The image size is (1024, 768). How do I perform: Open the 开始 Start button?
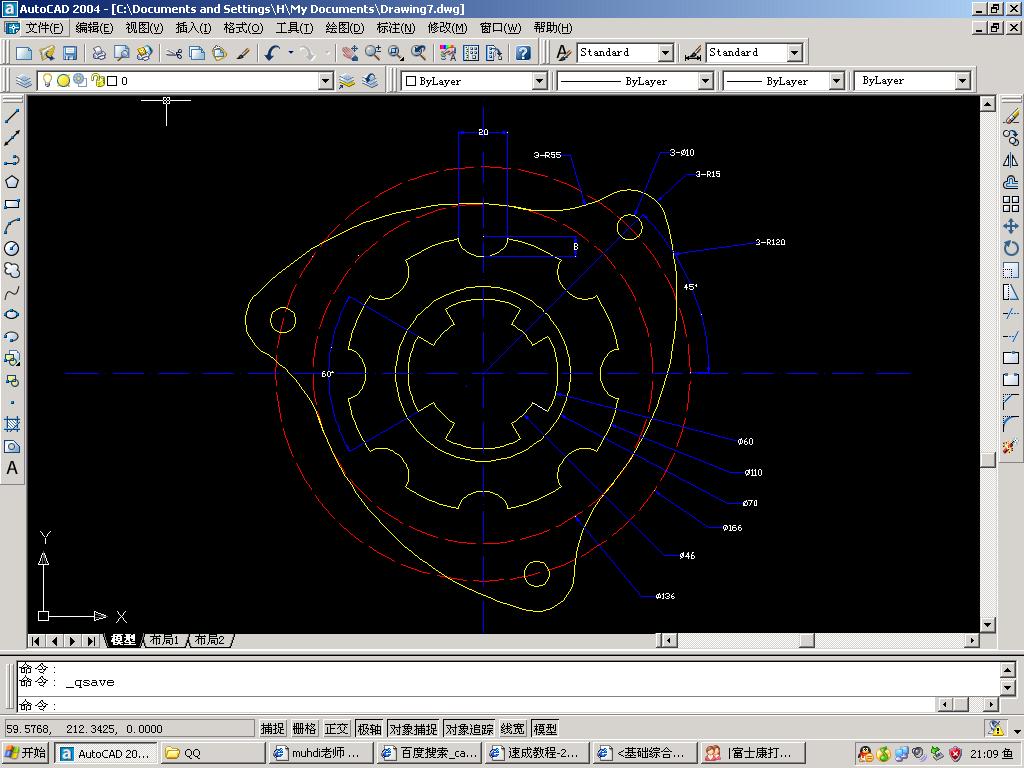[x=26, y=753]
